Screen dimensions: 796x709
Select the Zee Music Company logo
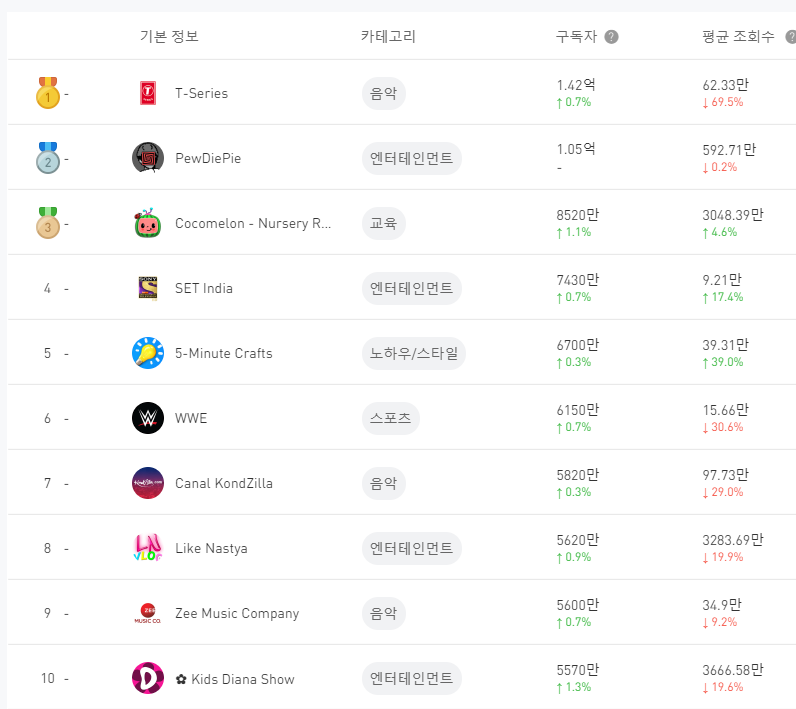[x=148, y=613]
